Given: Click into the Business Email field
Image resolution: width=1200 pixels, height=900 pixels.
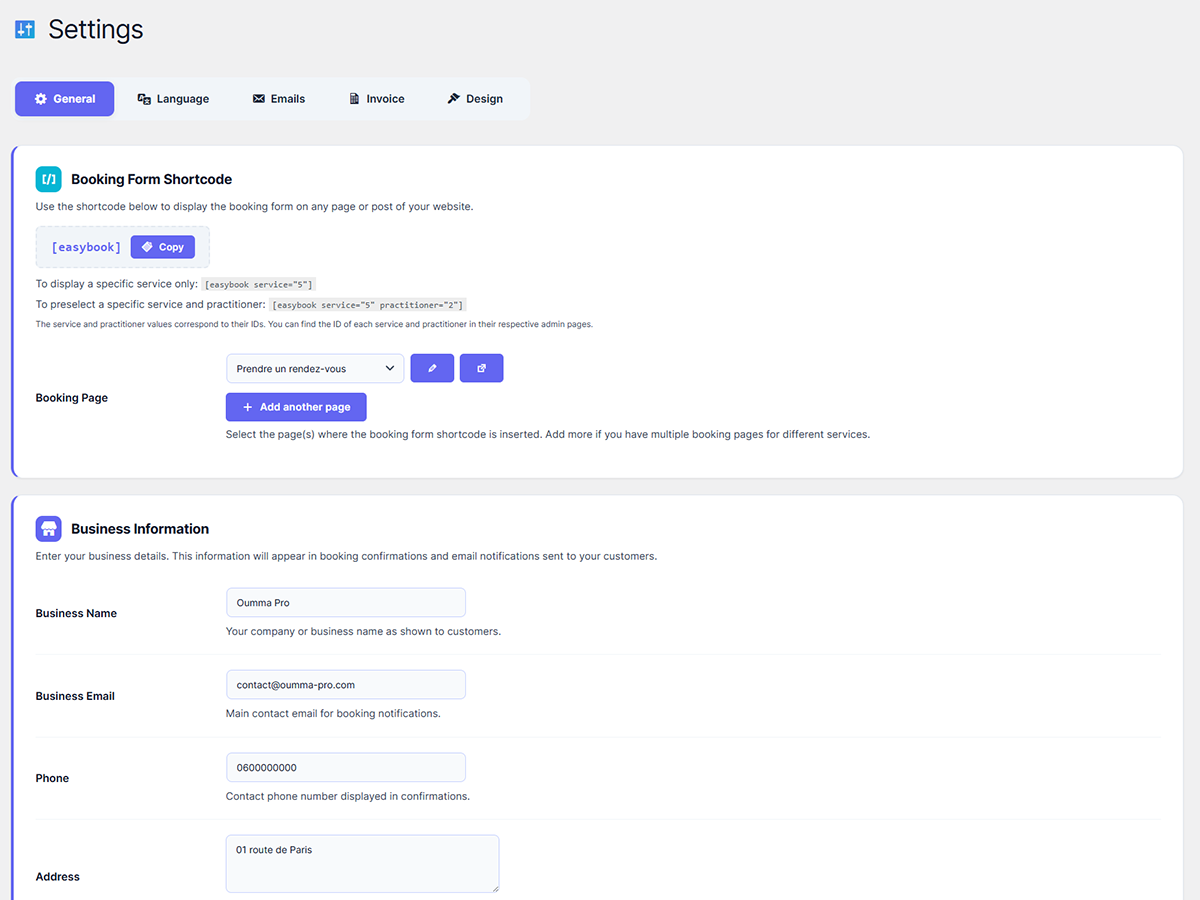Looking at the screenshot, I should (345, 685).
